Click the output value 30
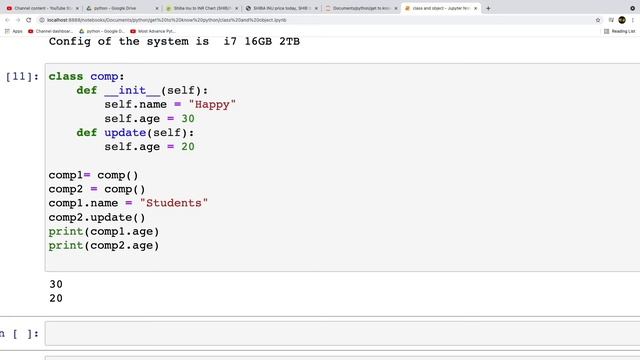The height and width of the screenshot is (360, 640). pos(56,284)
